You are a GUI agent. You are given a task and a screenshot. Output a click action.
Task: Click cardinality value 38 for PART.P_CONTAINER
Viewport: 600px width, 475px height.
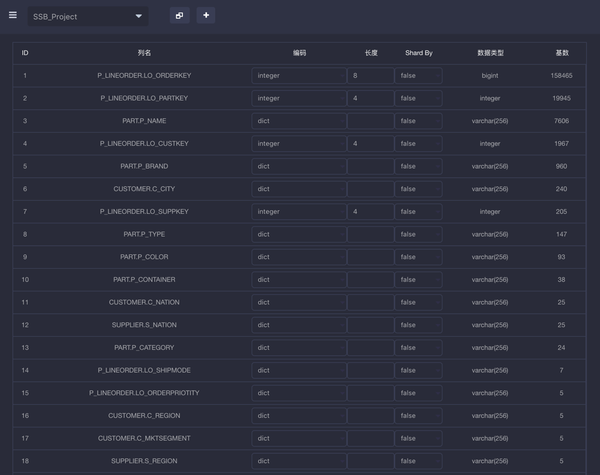tap(561, 280)
